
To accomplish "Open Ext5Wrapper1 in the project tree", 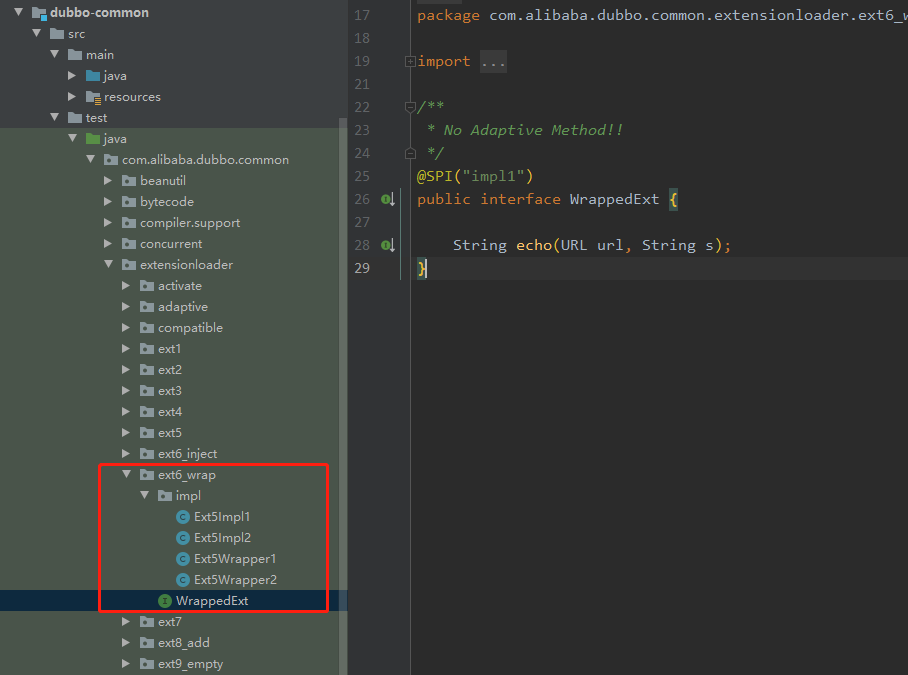I will tap(235, 559).
